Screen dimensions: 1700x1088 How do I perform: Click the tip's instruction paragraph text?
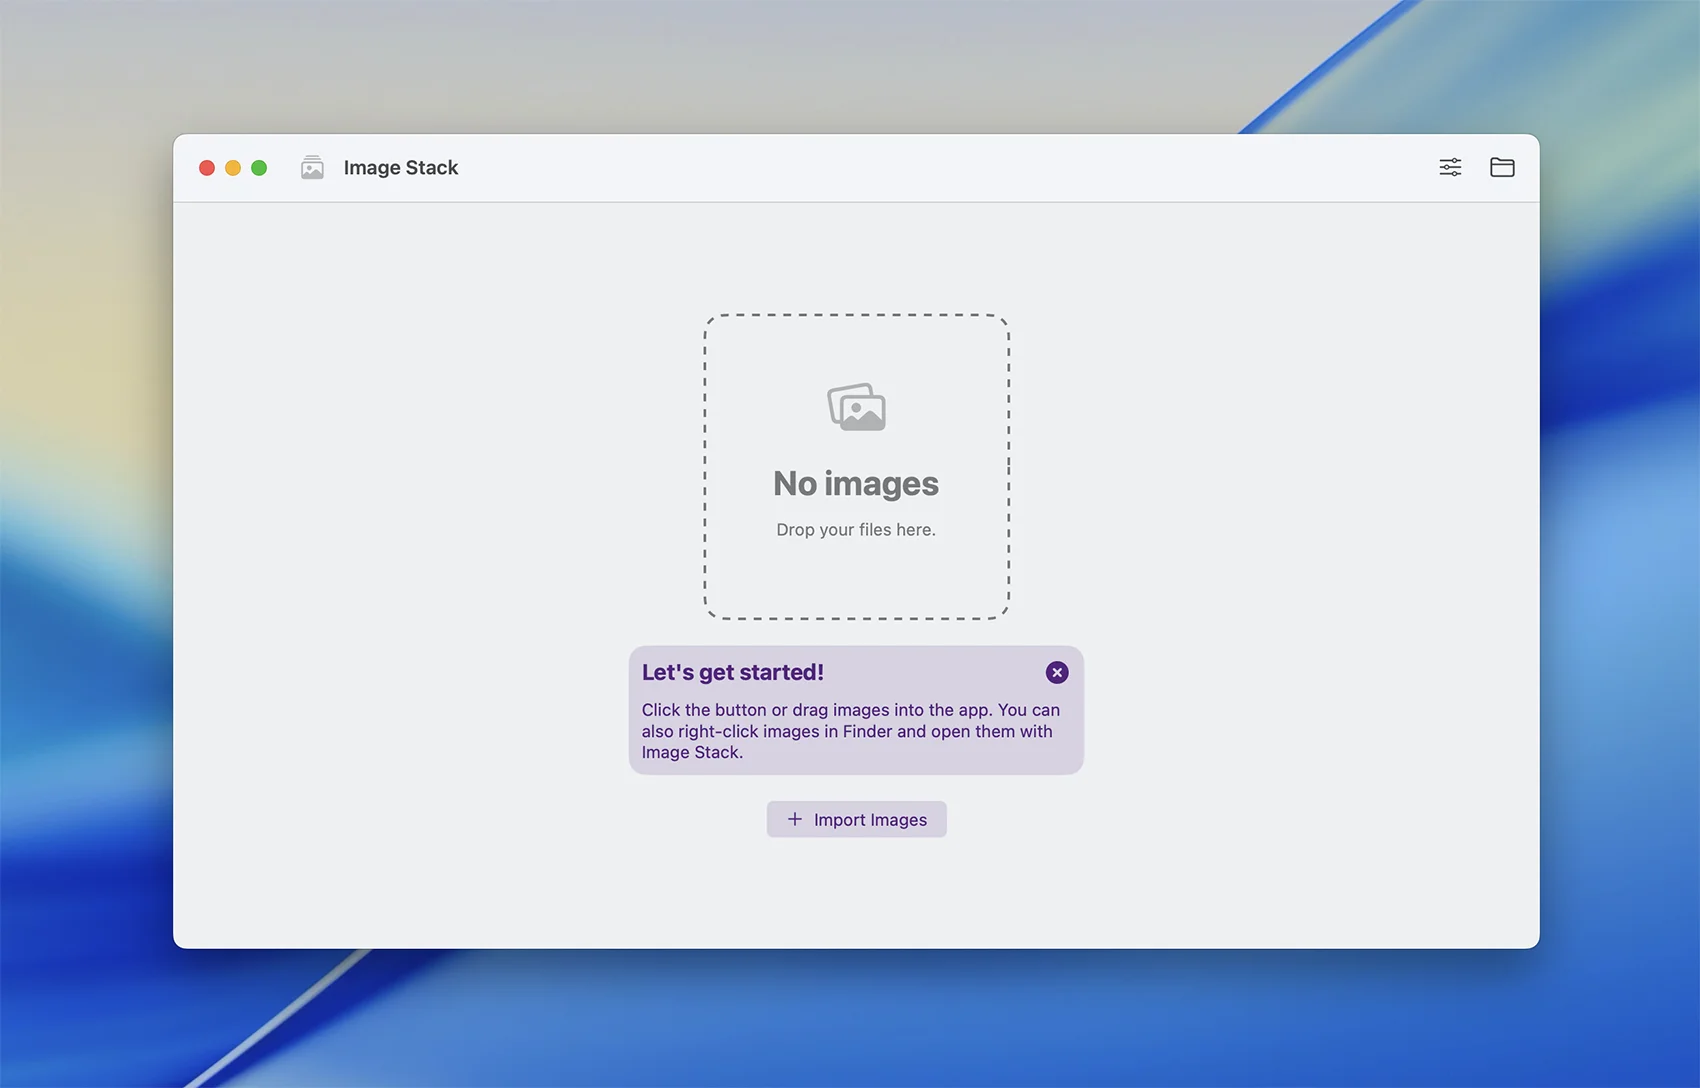[850, 731]
